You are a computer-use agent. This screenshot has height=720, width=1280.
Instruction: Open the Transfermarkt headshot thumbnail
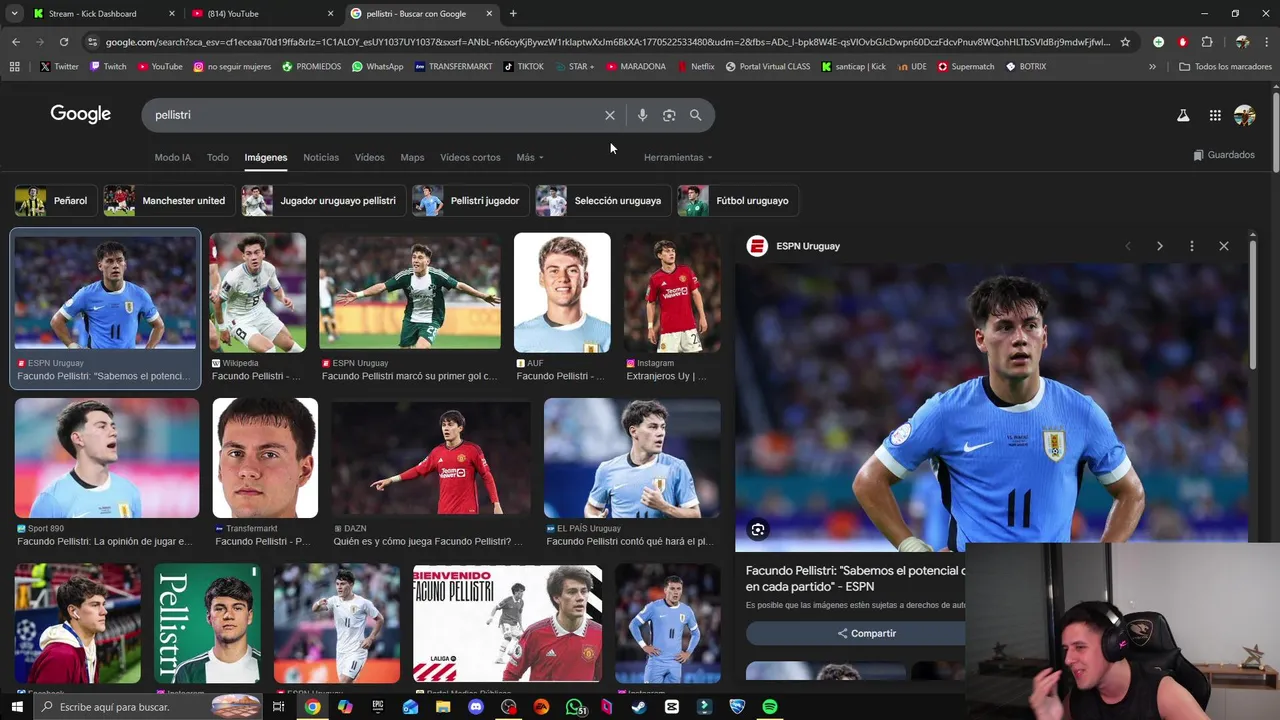click(x=265, y=458)
